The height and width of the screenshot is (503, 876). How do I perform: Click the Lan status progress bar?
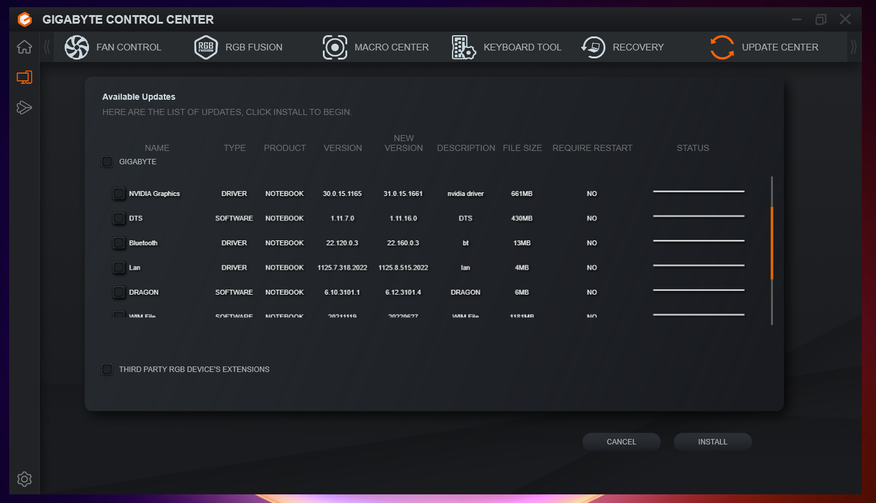coord(698,265)
